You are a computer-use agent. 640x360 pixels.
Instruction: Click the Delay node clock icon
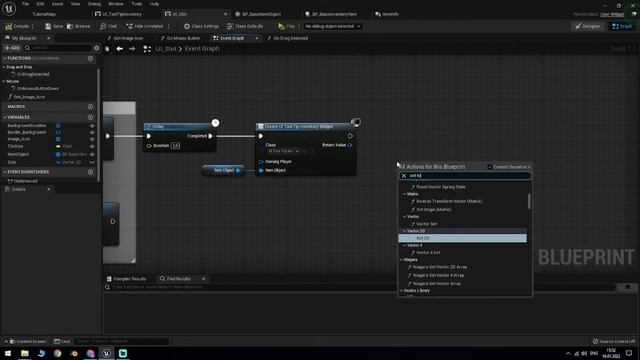(215, 122)
